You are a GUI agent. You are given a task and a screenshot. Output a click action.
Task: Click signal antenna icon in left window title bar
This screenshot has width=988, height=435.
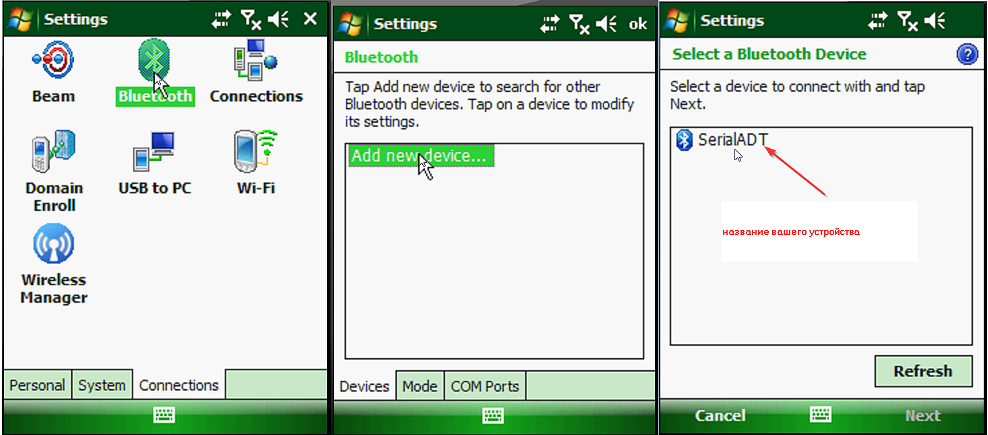point(251,20)
